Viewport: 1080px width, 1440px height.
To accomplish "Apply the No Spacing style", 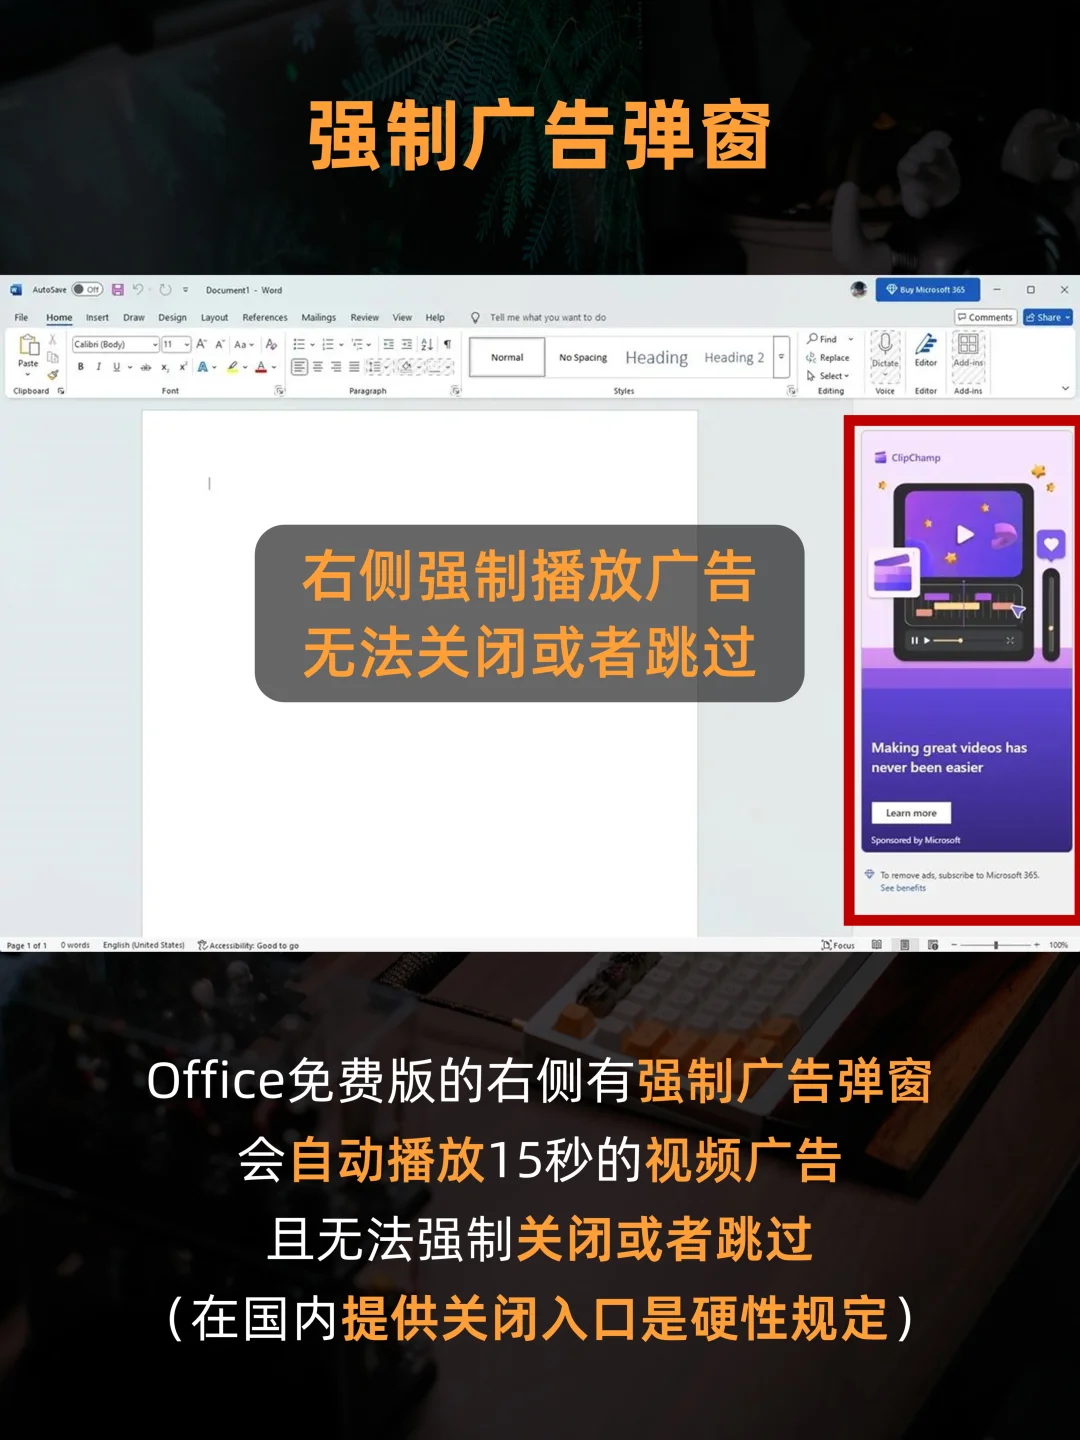I will click(x=583, y=357).
